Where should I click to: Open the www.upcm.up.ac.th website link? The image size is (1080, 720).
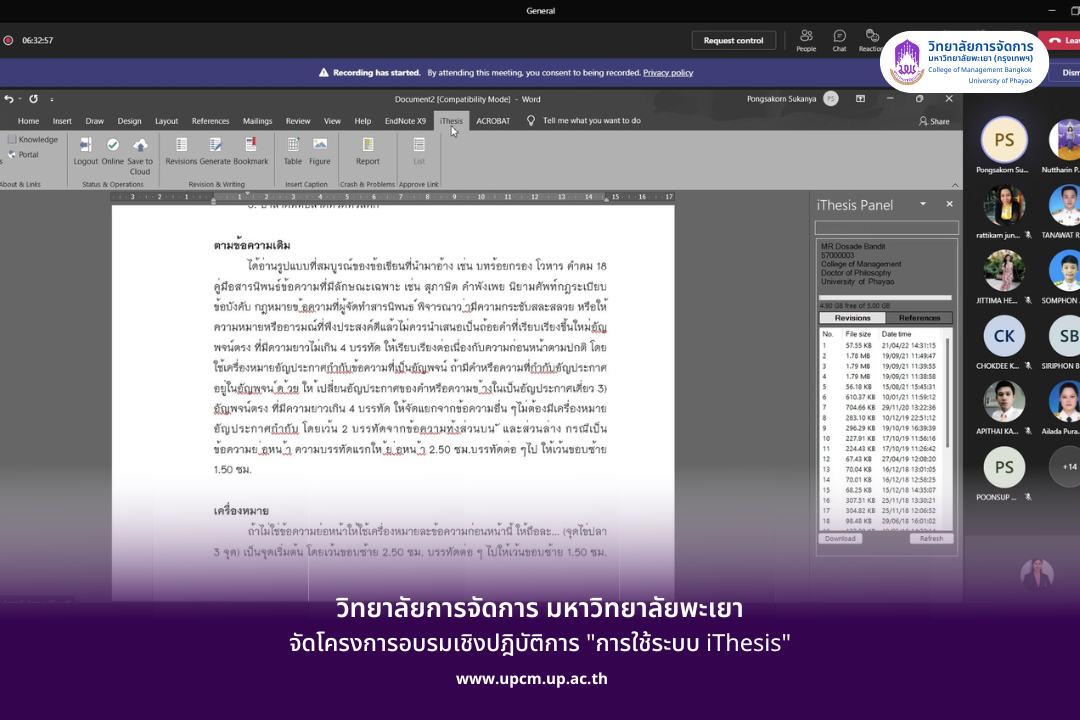point(532,679)
